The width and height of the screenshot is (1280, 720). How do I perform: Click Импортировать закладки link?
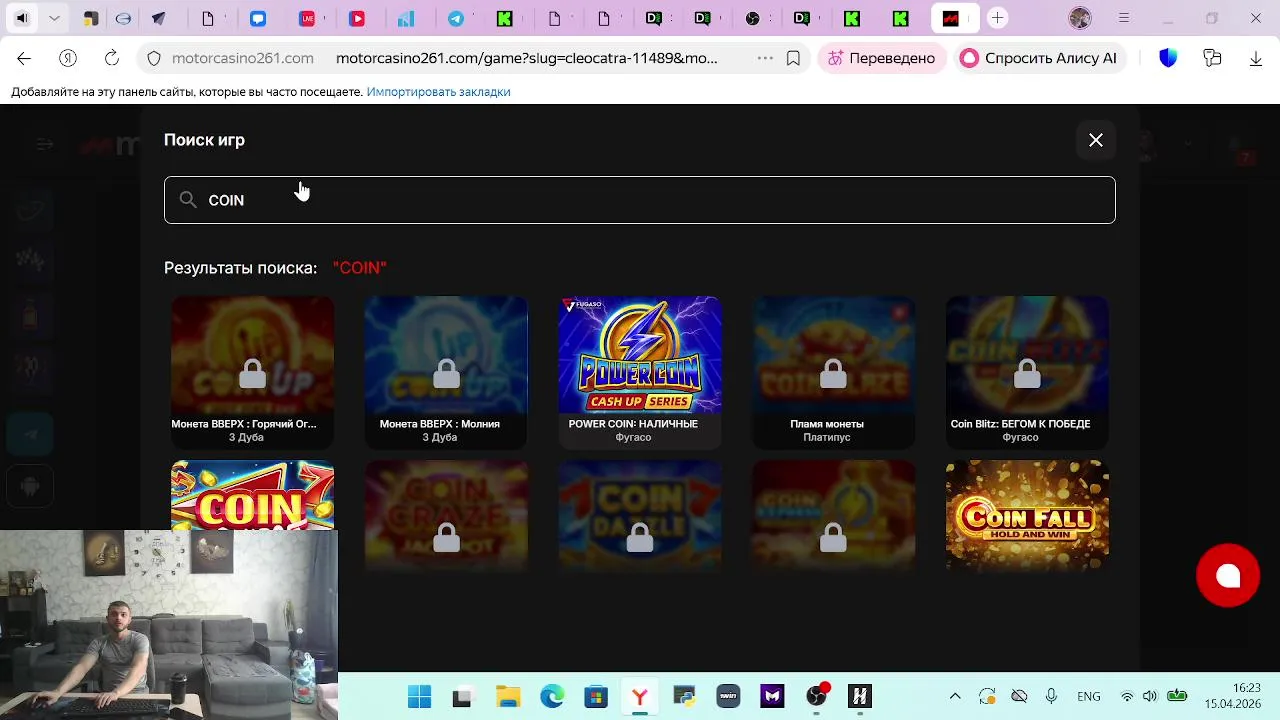click(x=438, y=92)
